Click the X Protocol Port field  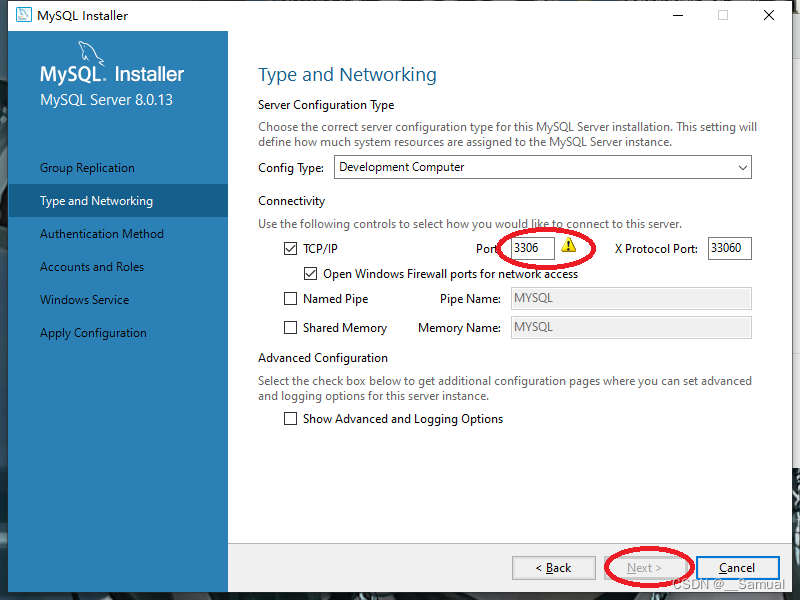click(x=729, y=248)
